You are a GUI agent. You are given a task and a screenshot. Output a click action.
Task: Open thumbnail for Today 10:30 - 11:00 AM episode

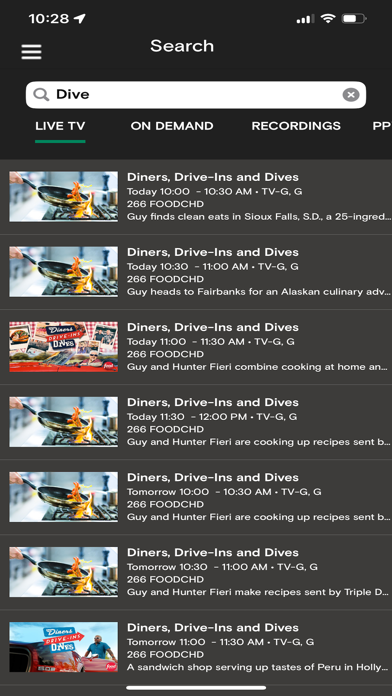click(63, 272)
